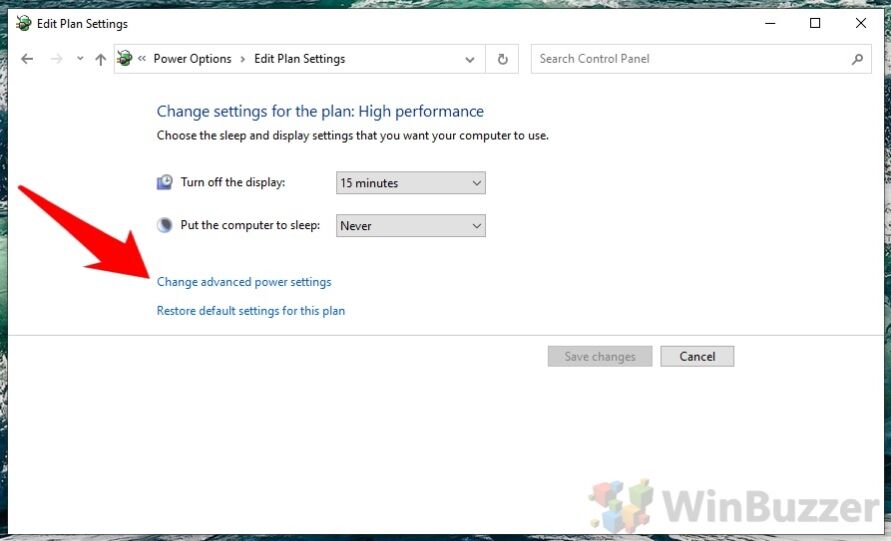The image size is (891, 541).
Task: Open Change advanced power settings
Action: tap(244, 282)
